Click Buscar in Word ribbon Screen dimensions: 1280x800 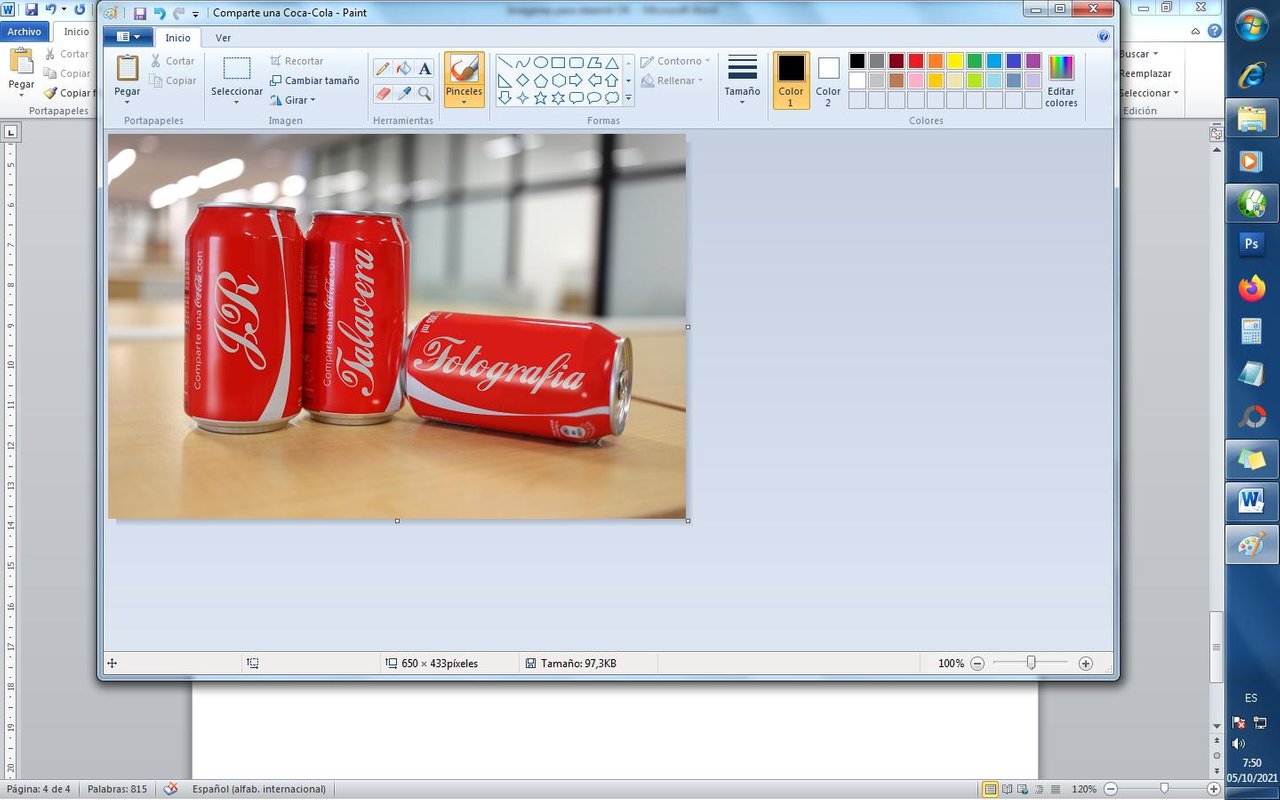tap(1138, 54)
